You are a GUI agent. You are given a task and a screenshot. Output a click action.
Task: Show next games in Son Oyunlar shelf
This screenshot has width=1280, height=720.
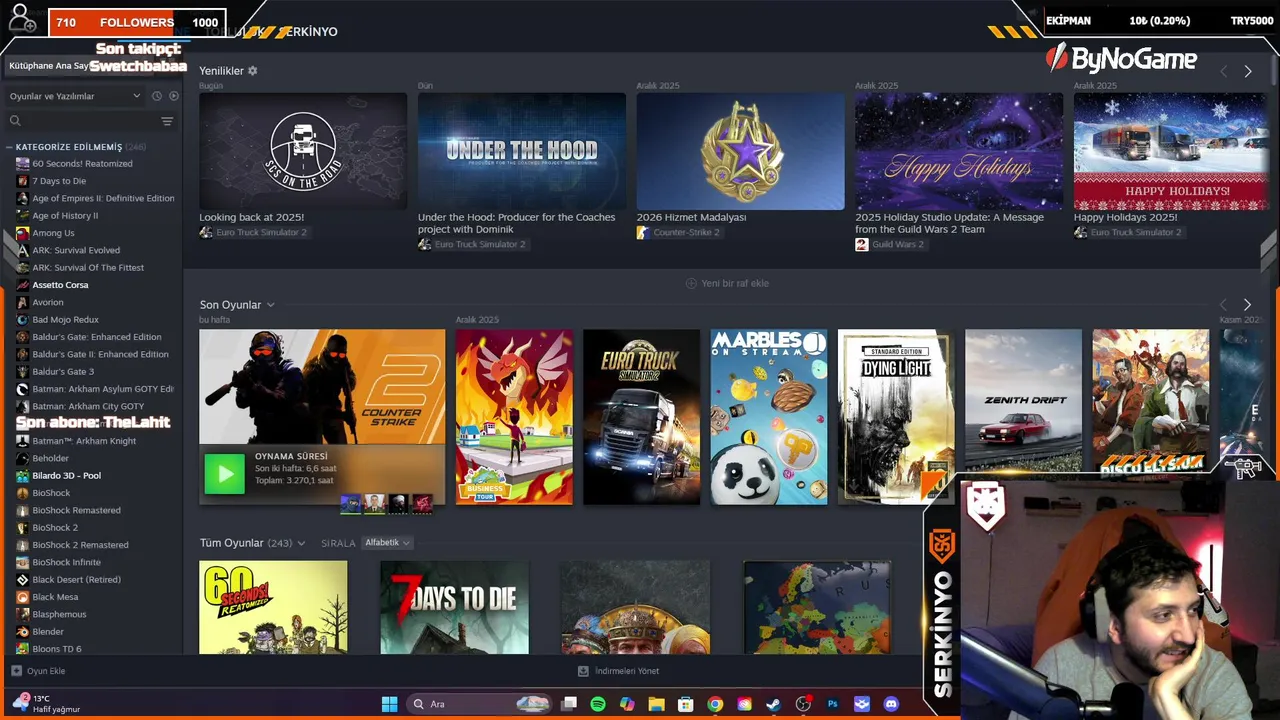tap(1247, 304)
